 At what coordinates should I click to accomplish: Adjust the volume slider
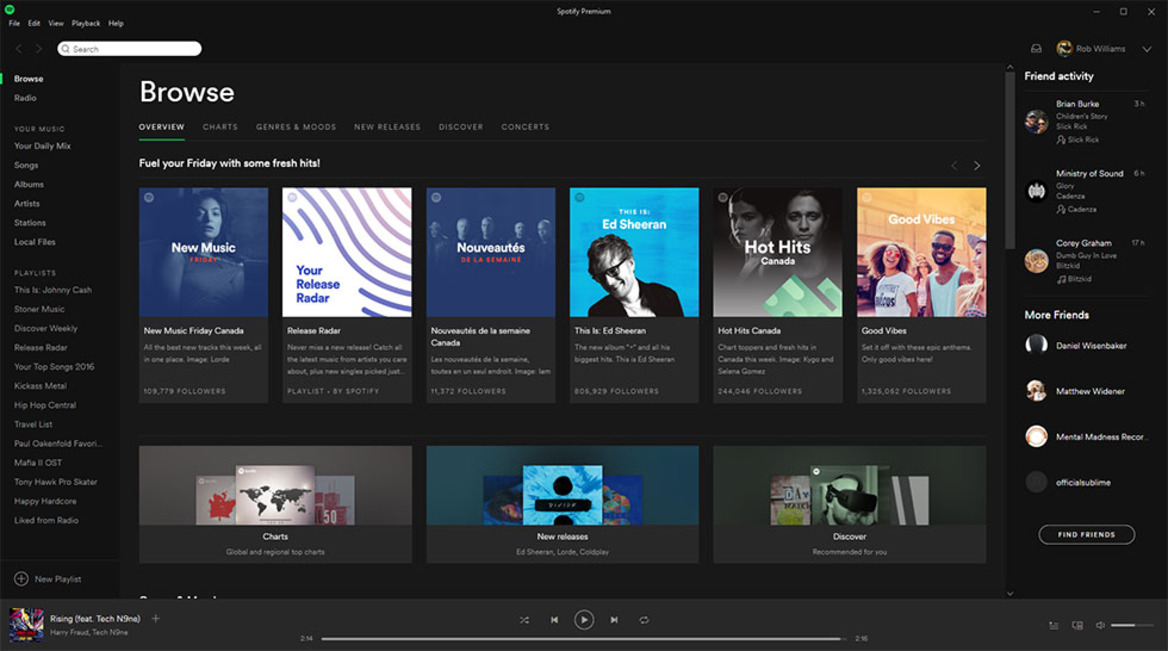pos(1132,626)
